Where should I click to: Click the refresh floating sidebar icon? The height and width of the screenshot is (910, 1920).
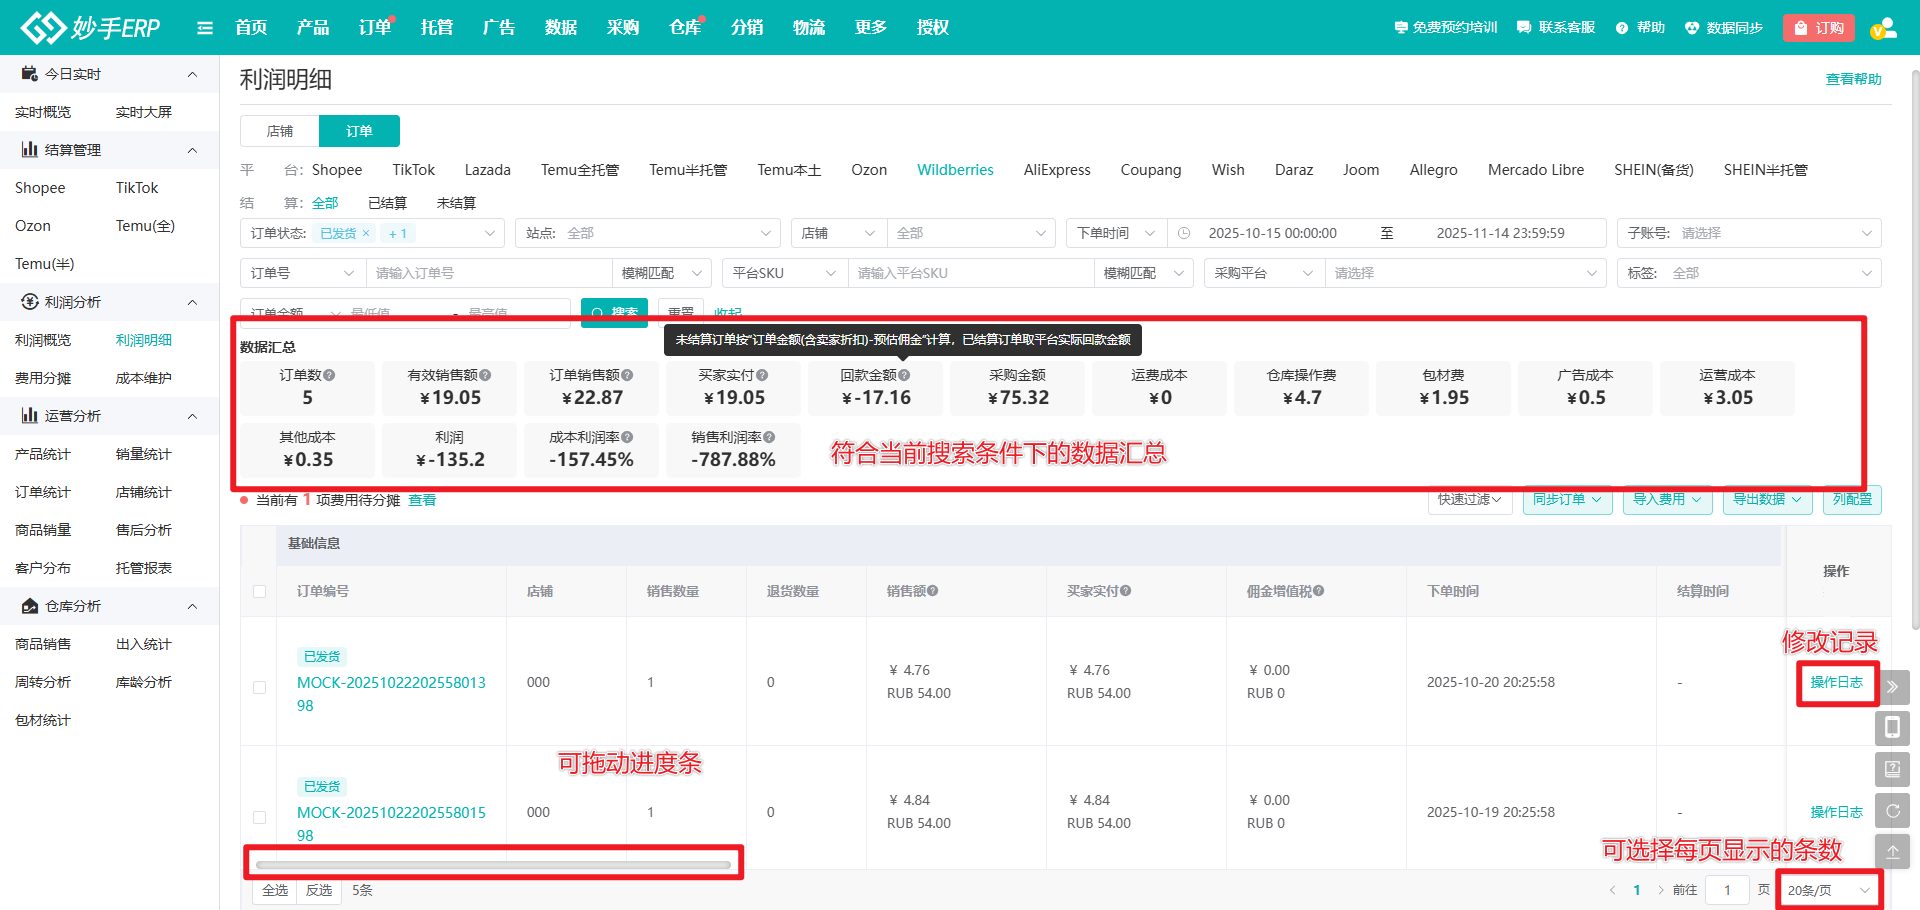click(1892, 811)
